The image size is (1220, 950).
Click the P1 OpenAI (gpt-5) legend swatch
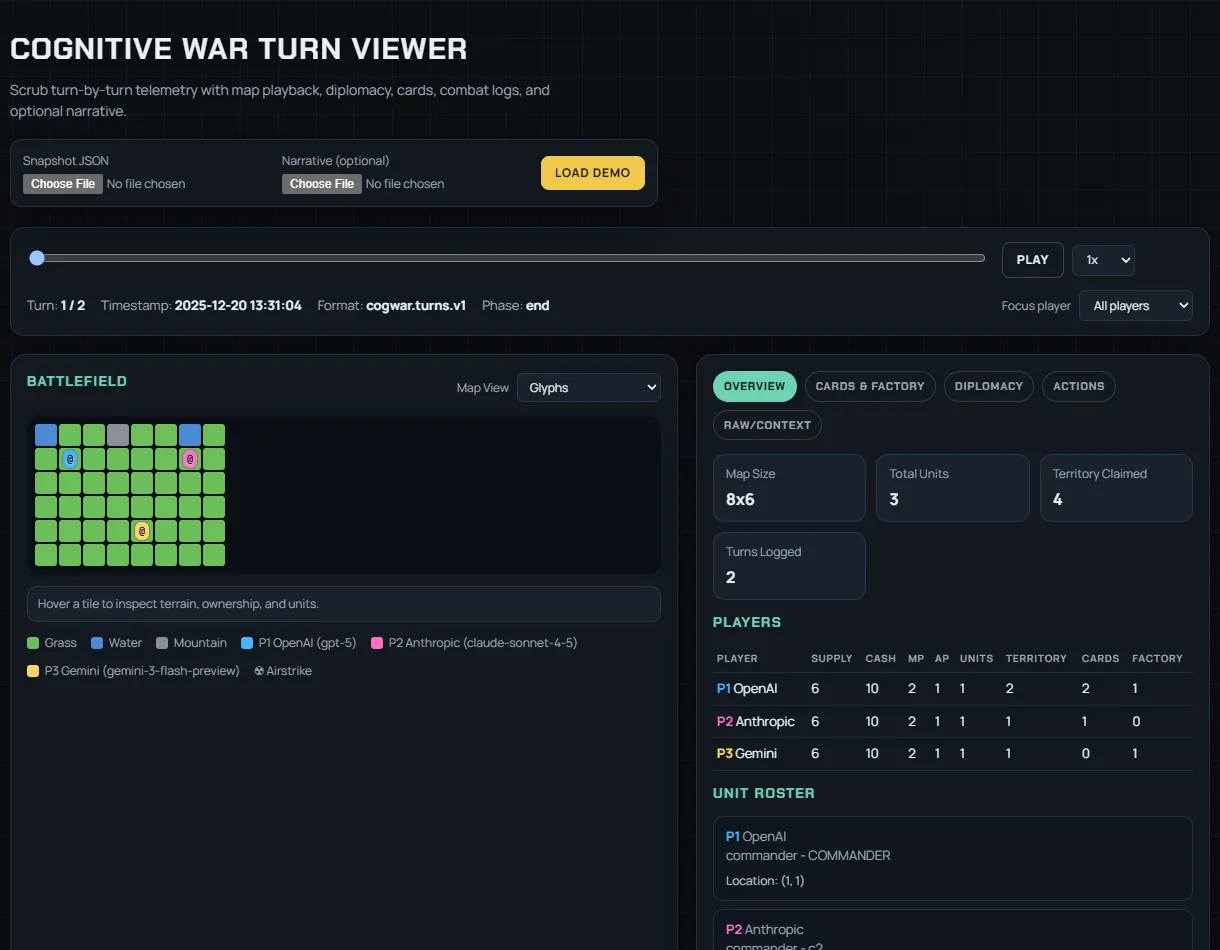pyautogui.click(x=247, y=643)
